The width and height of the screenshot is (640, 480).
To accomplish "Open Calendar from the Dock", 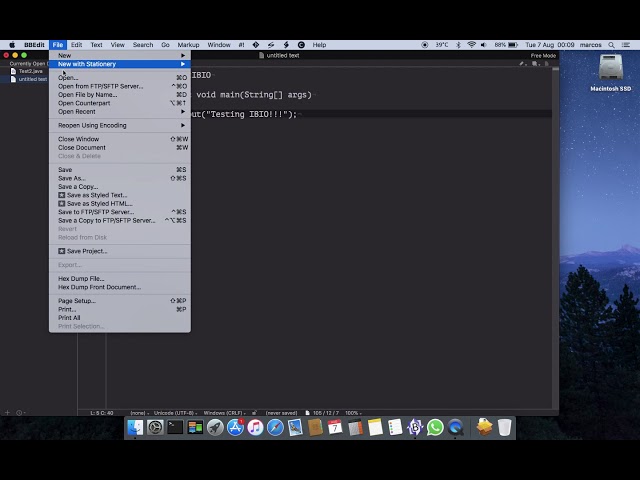I will 335,427.
